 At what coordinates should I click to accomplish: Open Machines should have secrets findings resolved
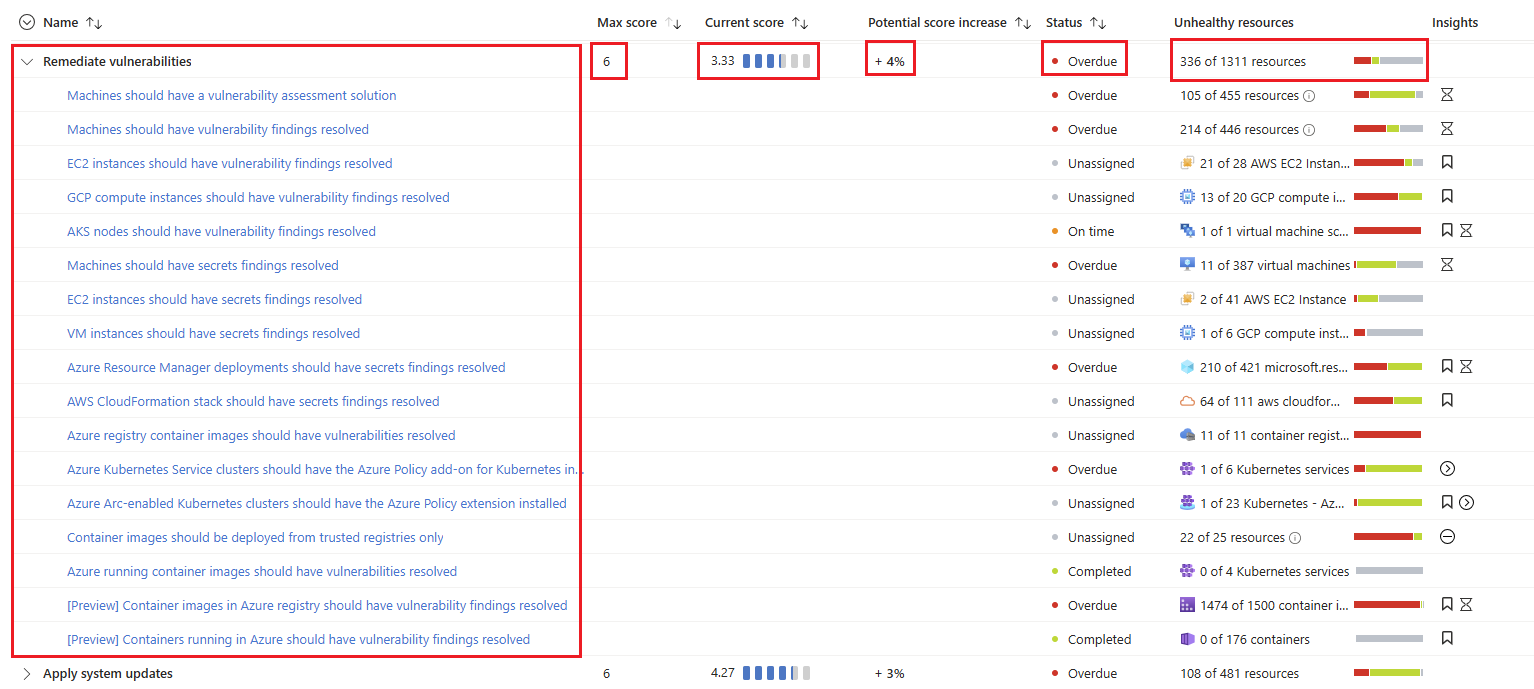203,265
